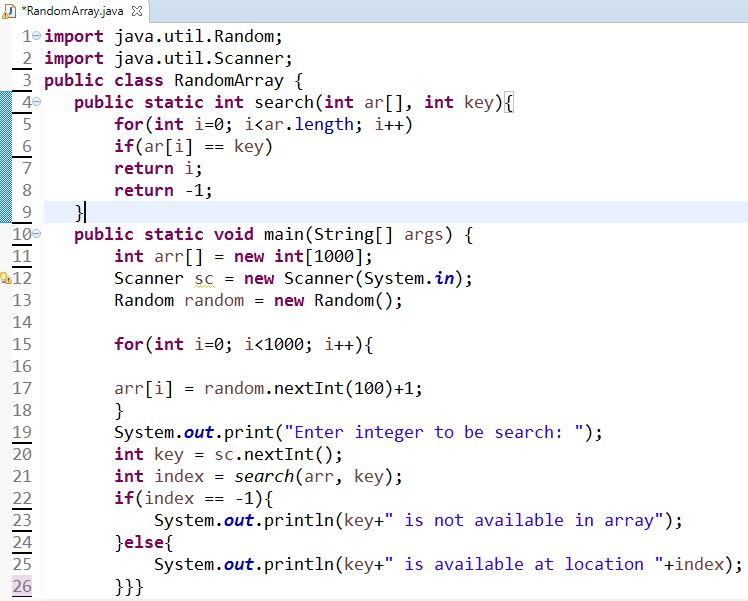Click 'new Random()' on line 13

[334, 300]
